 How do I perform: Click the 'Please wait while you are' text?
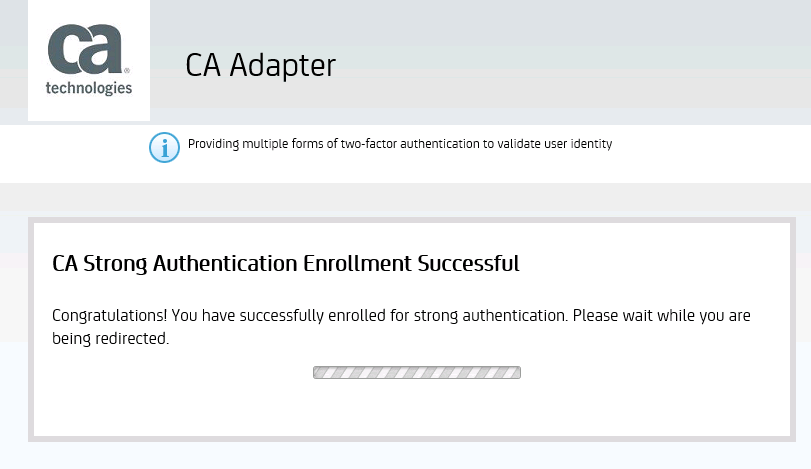coord(662,315)
